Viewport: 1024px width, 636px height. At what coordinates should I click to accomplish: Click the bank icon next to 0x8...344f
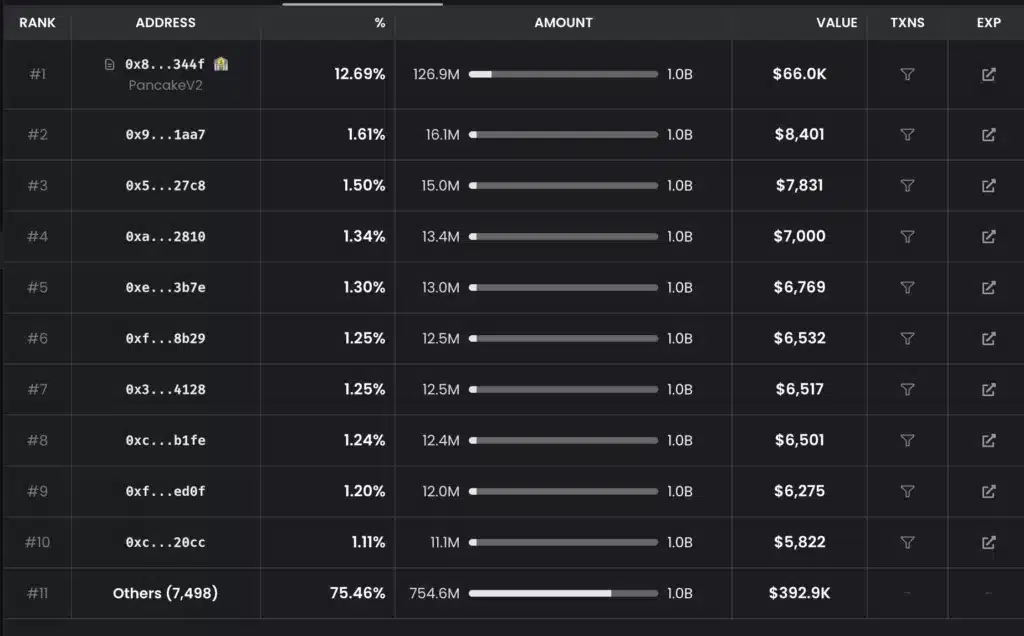tap(221, 64)
